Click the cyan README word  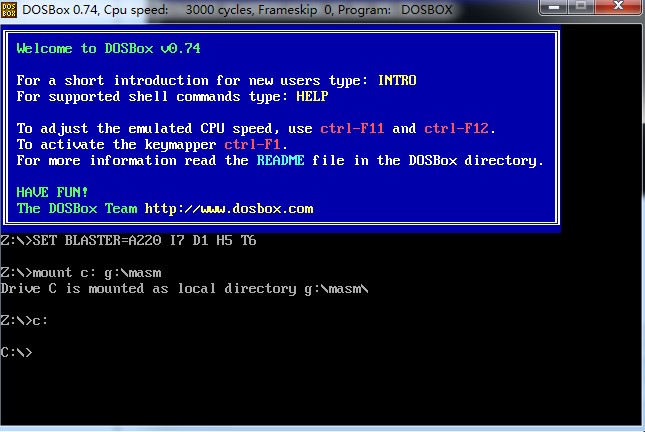point(281,160)
